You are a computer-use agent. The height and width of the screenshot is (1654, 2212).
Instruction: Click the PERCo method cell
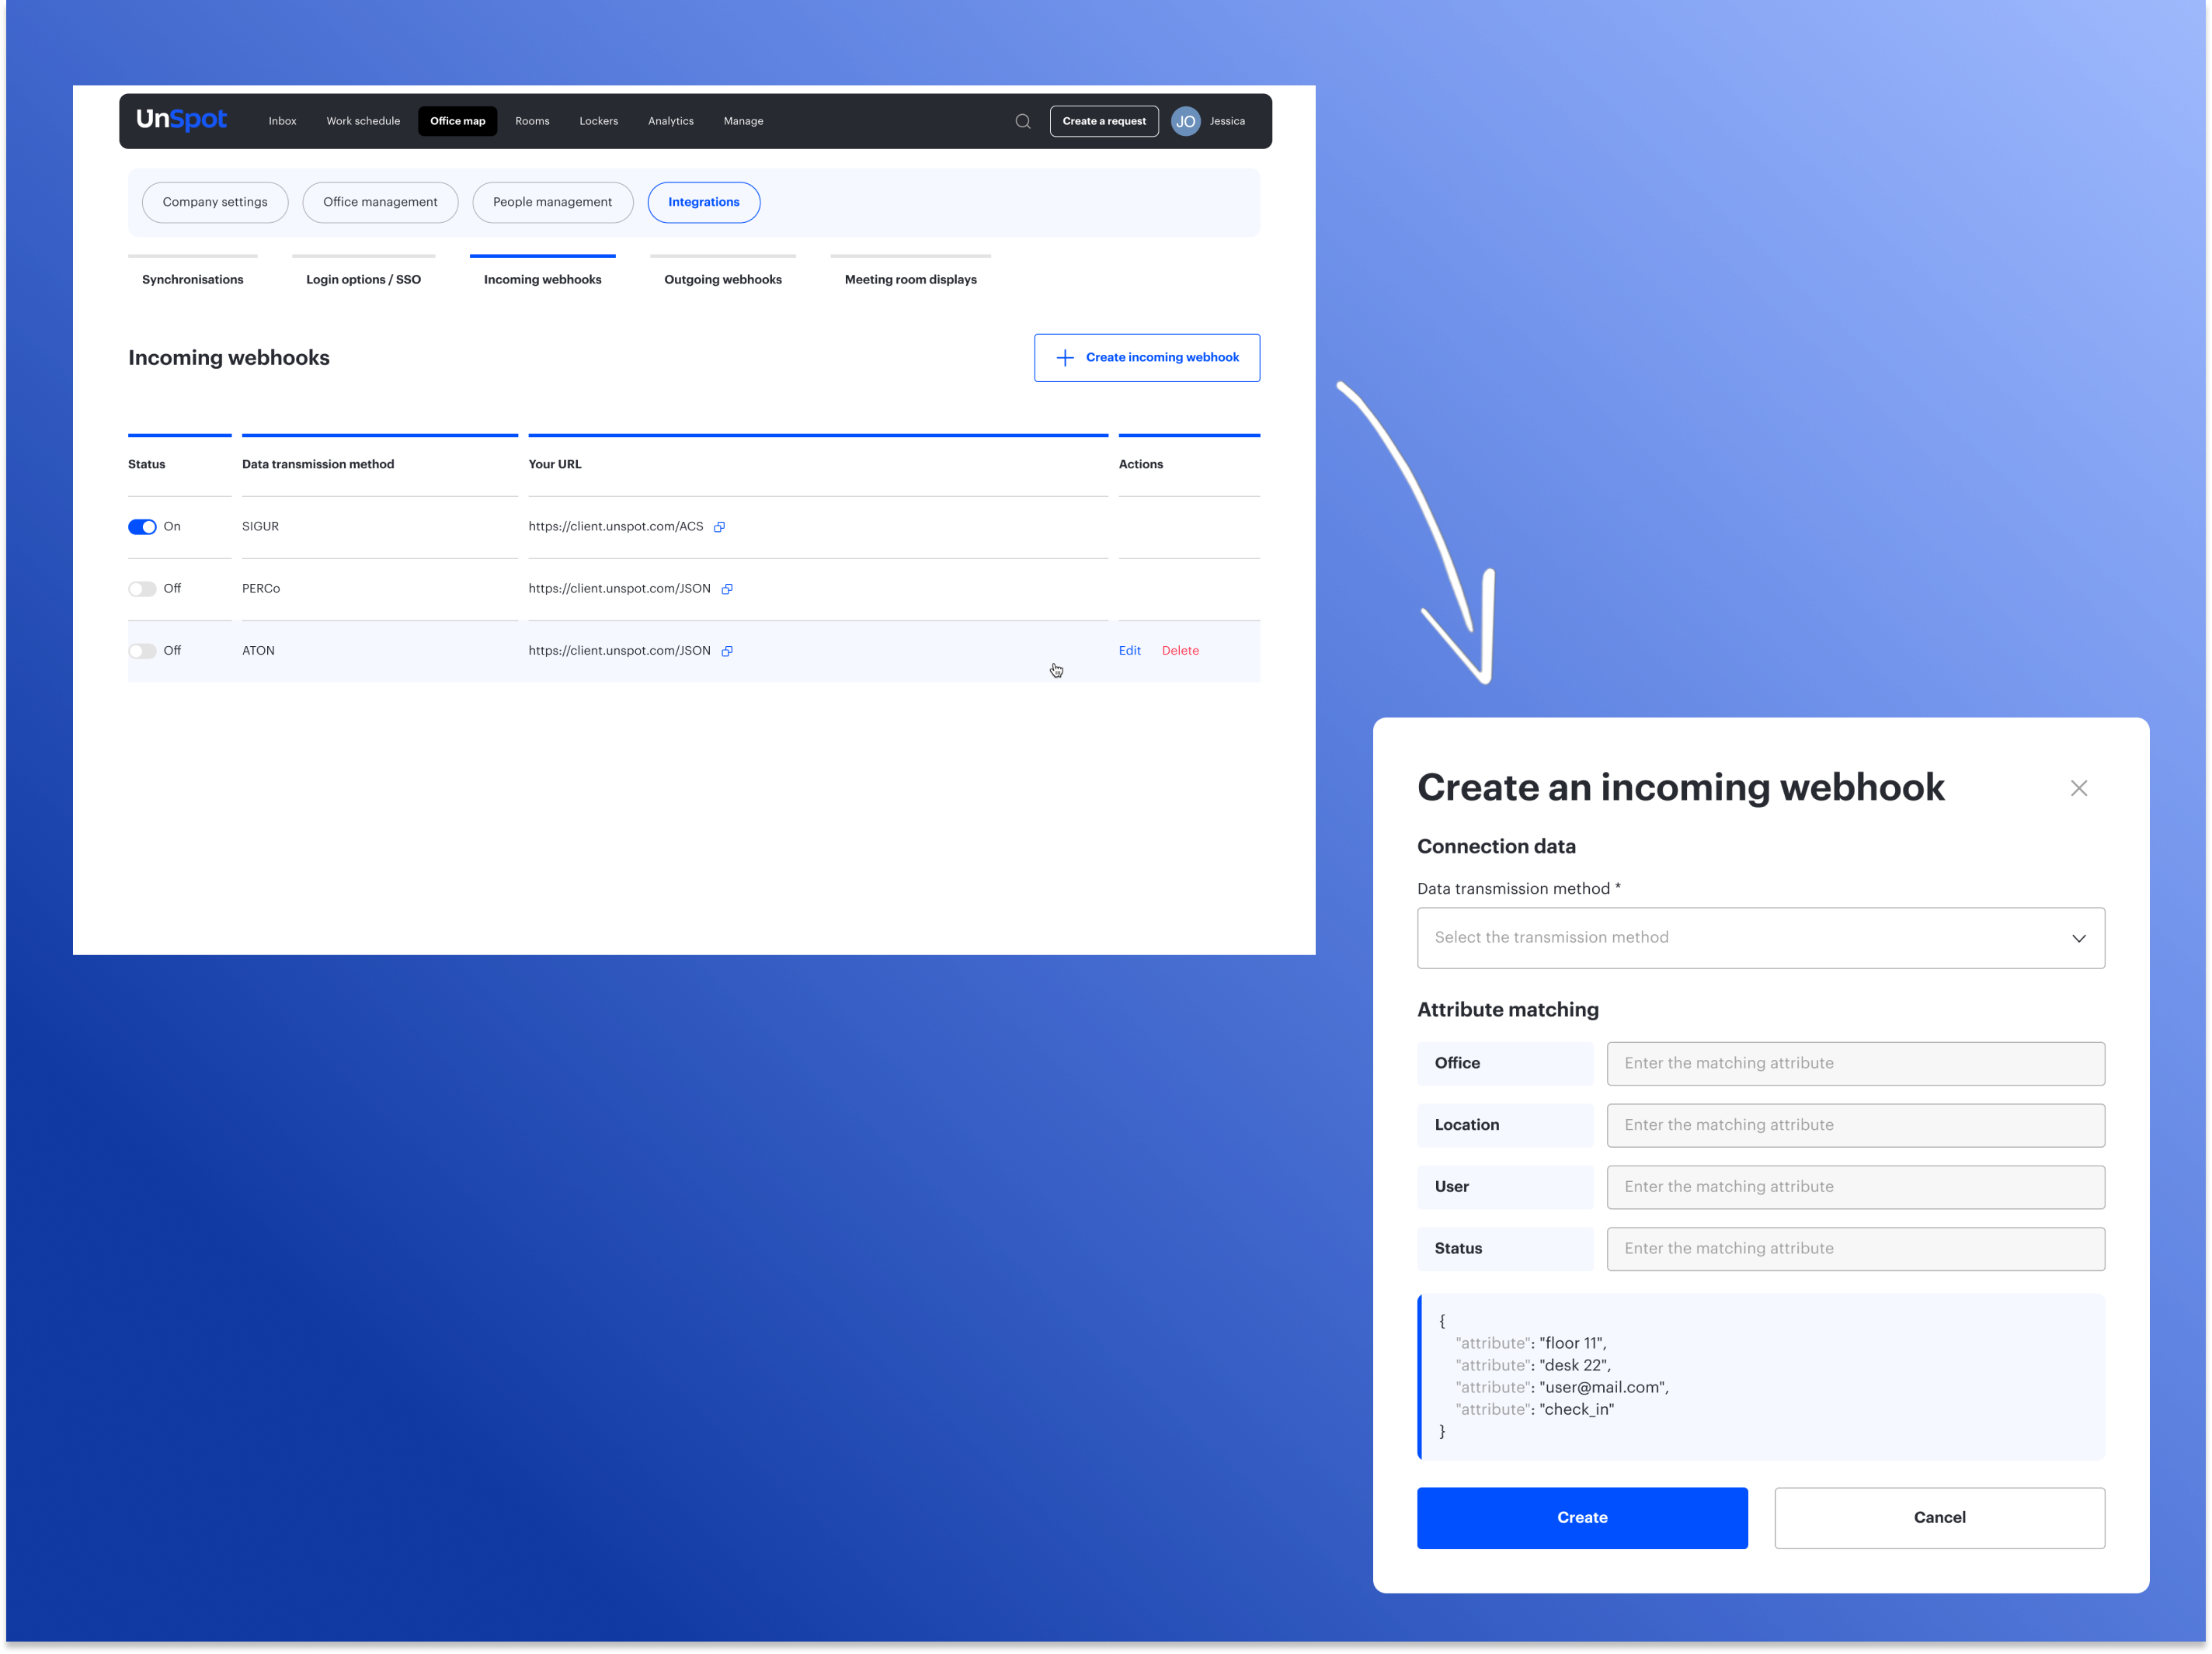tap(261, 589)
